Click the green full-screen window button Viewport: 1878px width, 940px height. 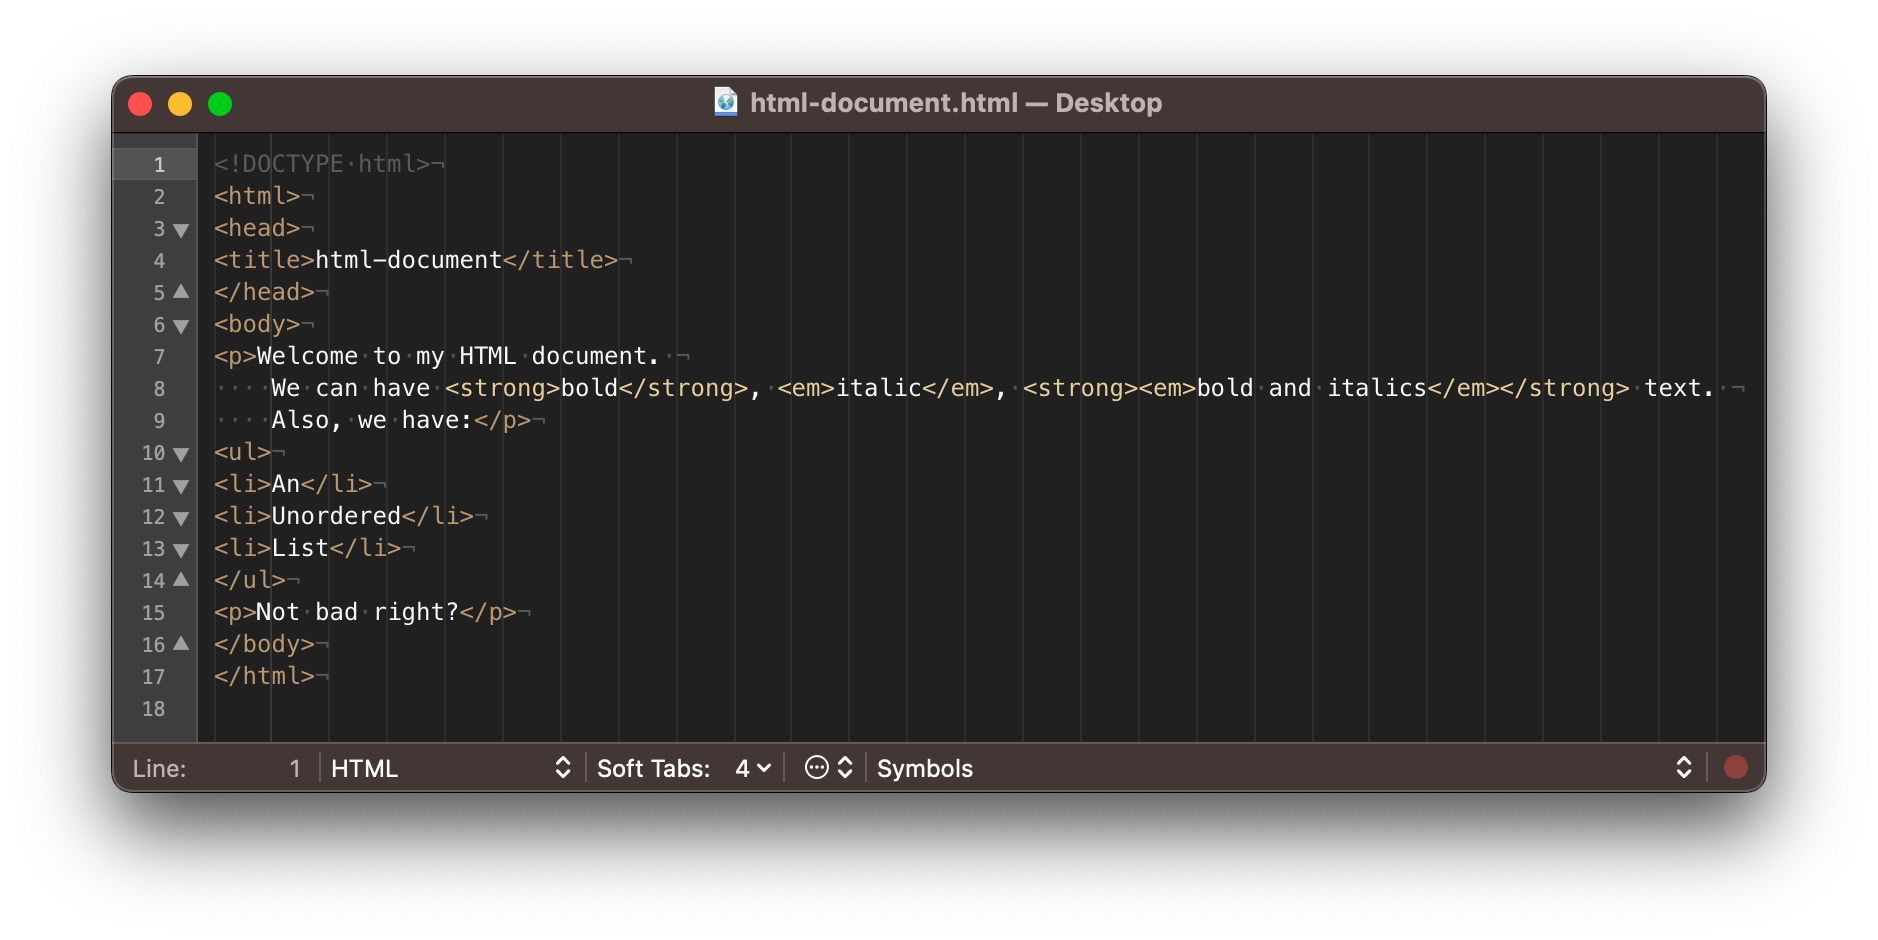pos(219,103)
